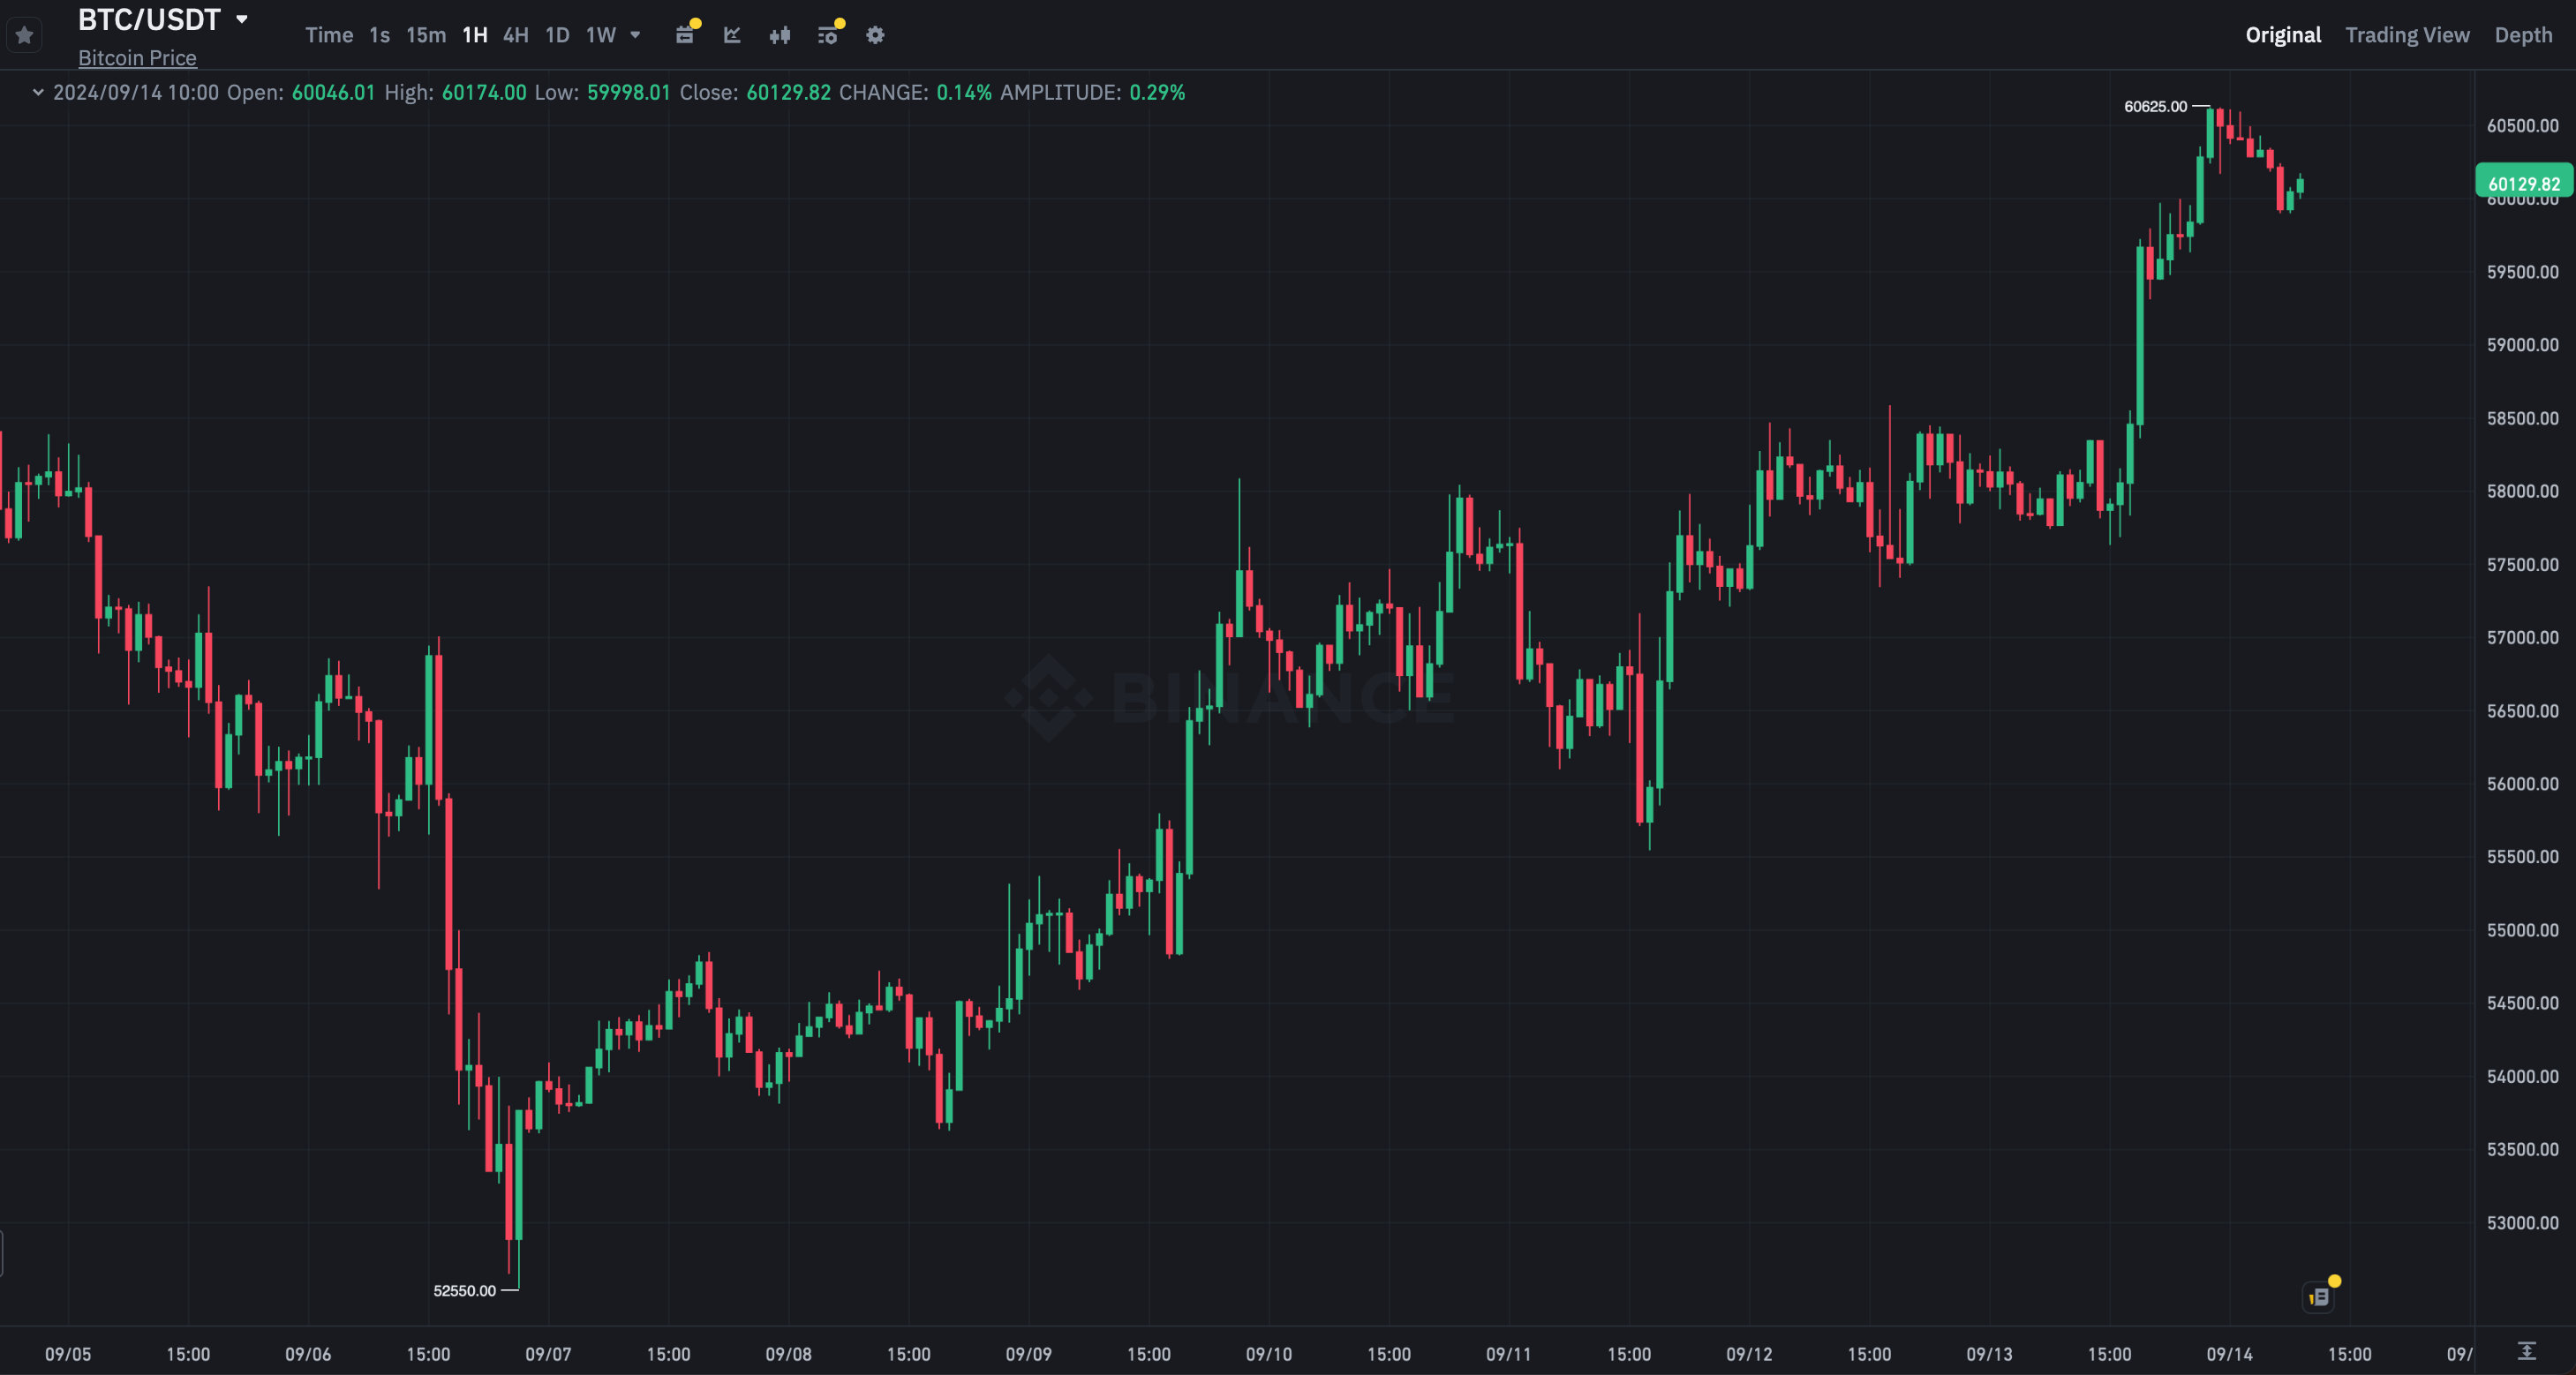The image size is (2576, 1375).
Task: Switch to the 4H interval
Action: pos(515,35)
